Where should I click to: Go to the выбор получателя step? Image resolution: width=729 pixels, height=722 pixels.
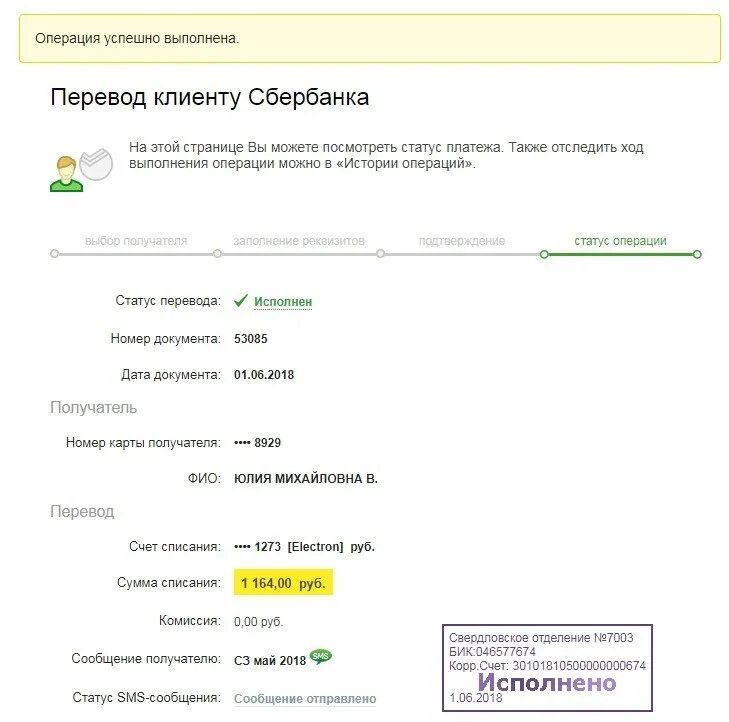(136, 241)
